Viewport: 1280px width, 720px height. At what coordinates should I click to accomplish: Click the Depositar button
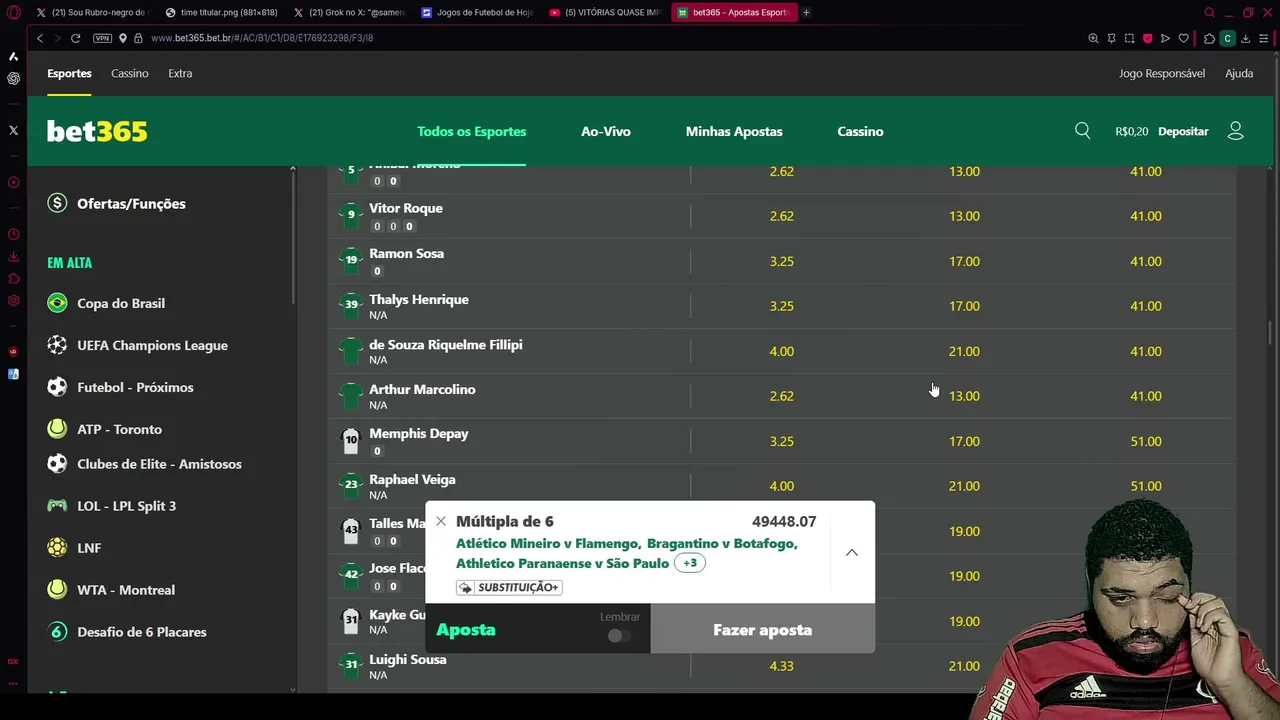(1183, 131)
